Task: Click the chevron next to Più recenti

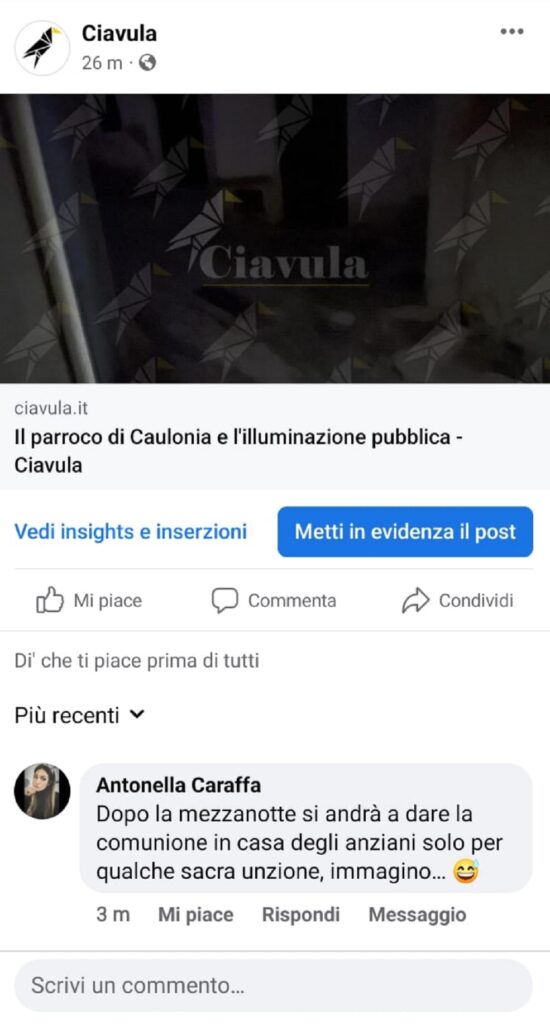Action: [137, 714]
